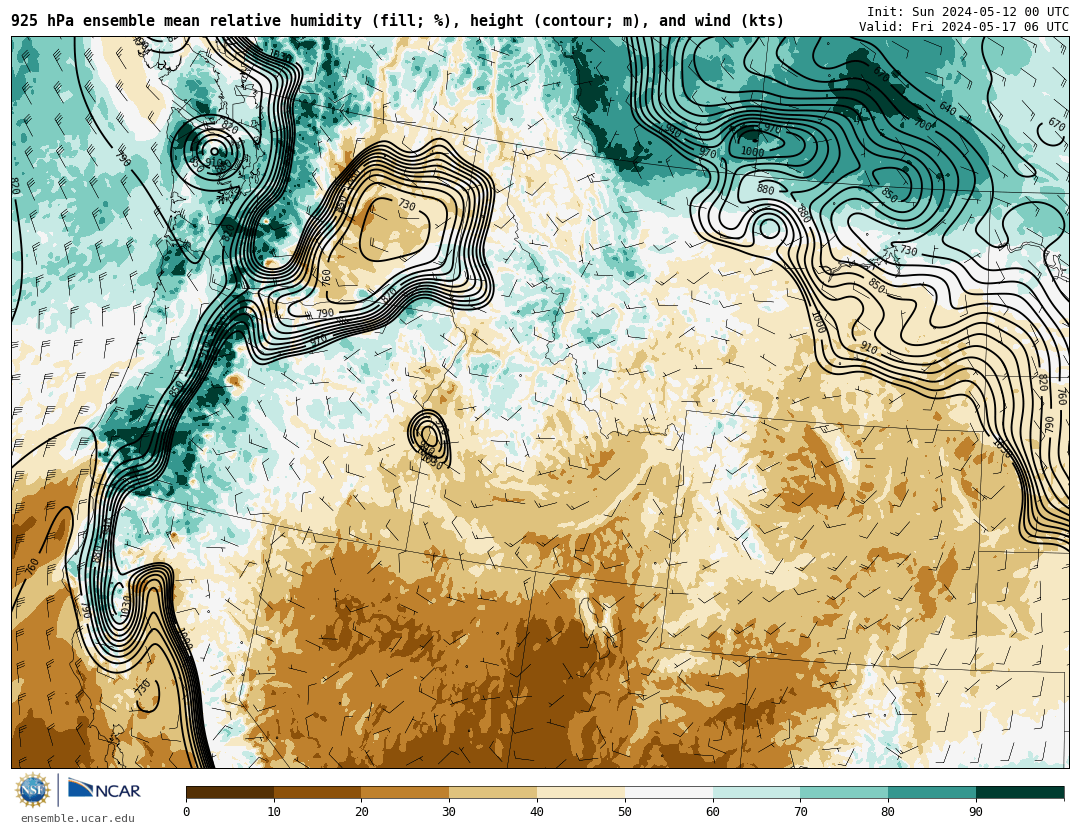Click the NCAR logo
Screen dimensions: 1080x831
pyautogui.click(x=105, y=789)
